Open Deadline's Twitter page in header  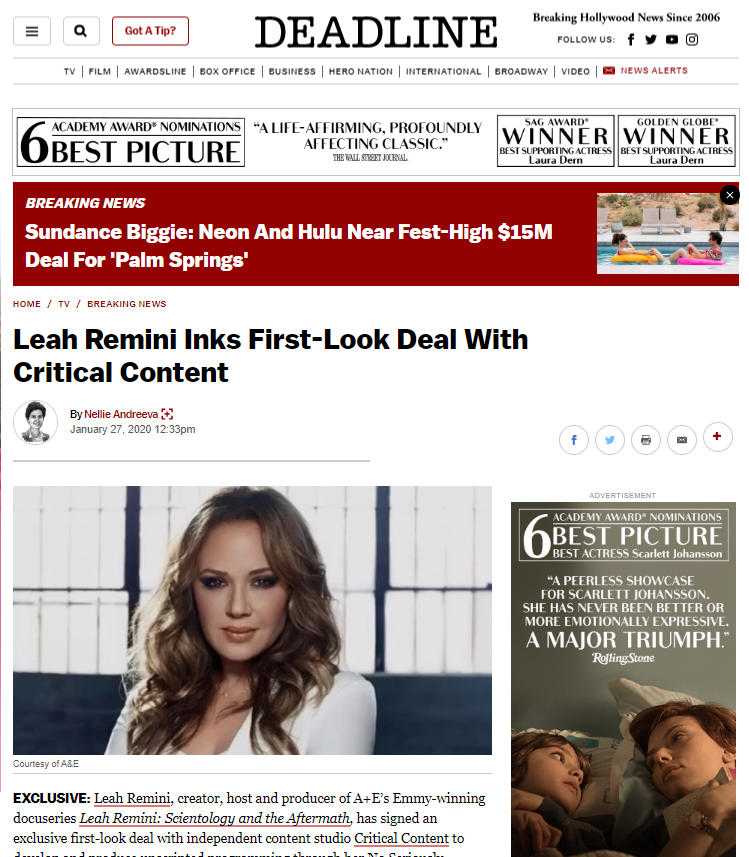click(651, 39)
